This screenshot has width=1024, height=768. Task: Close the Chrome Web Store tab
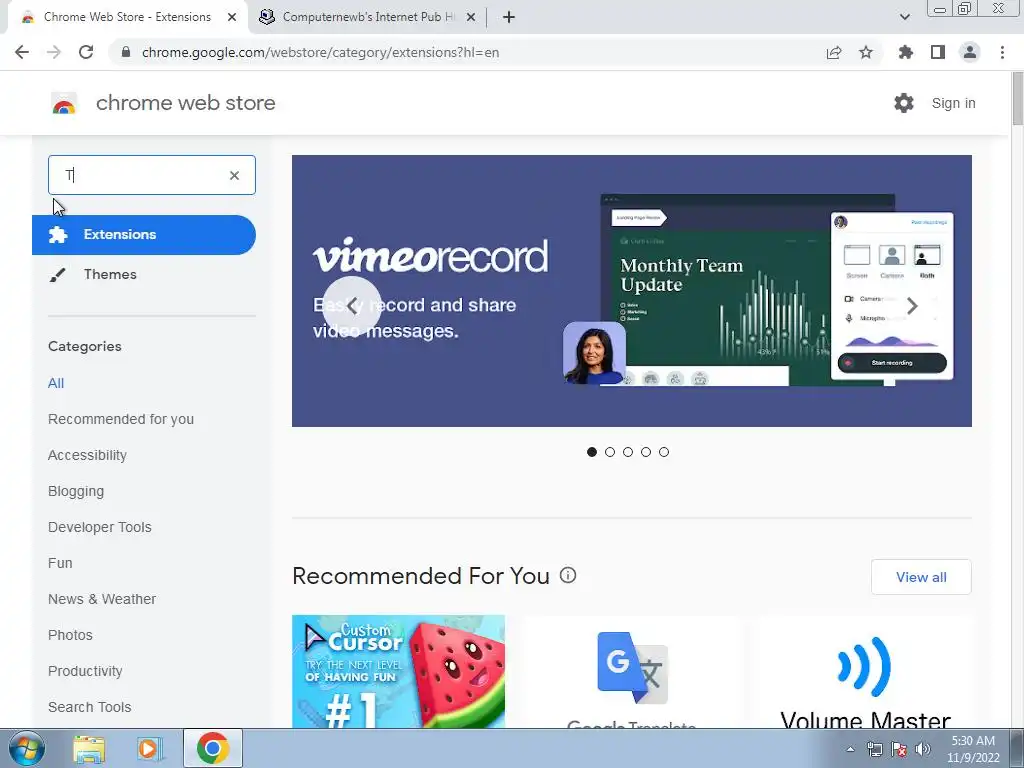click(x=232, y=17)
